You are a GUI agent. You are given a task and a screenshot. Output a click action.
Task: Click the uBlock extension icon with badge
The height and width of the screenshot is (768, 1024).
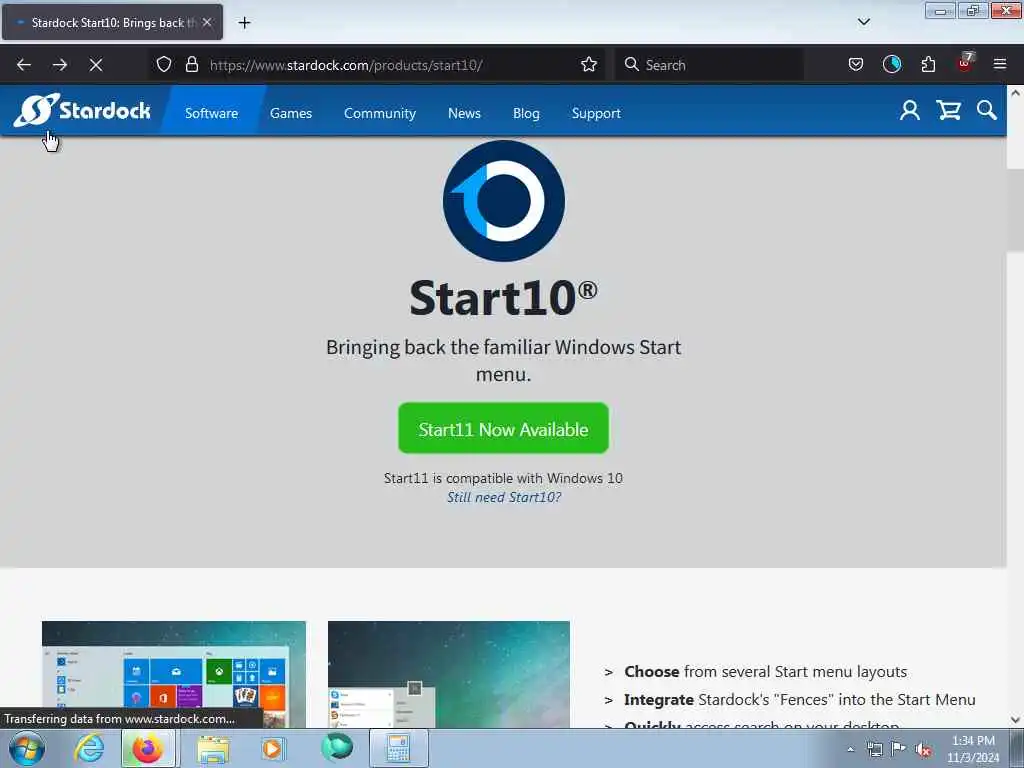tap(965, 63)
